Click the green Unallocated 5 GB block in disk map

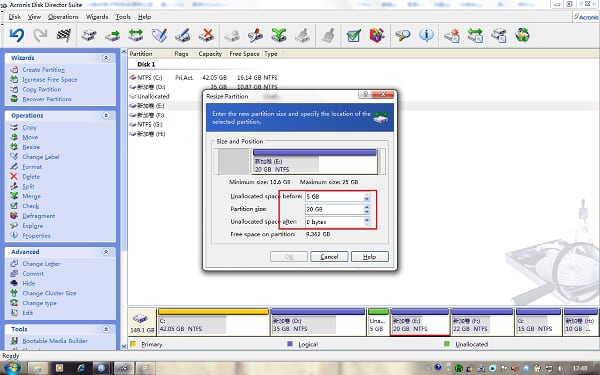(x=378, y=322)
